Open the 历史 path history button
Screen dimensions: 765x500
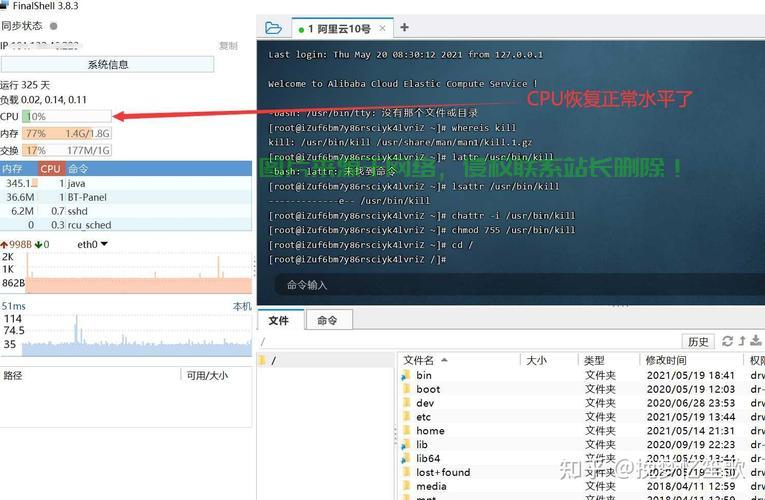[698, 341]
